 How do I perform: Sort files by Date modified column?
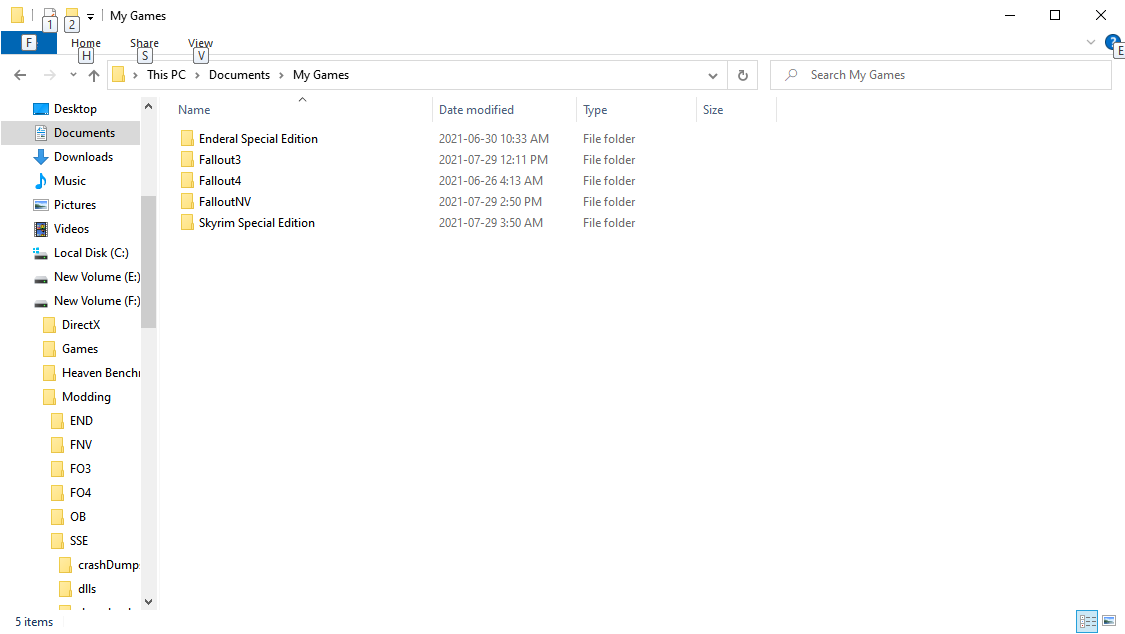click(476, 110)
